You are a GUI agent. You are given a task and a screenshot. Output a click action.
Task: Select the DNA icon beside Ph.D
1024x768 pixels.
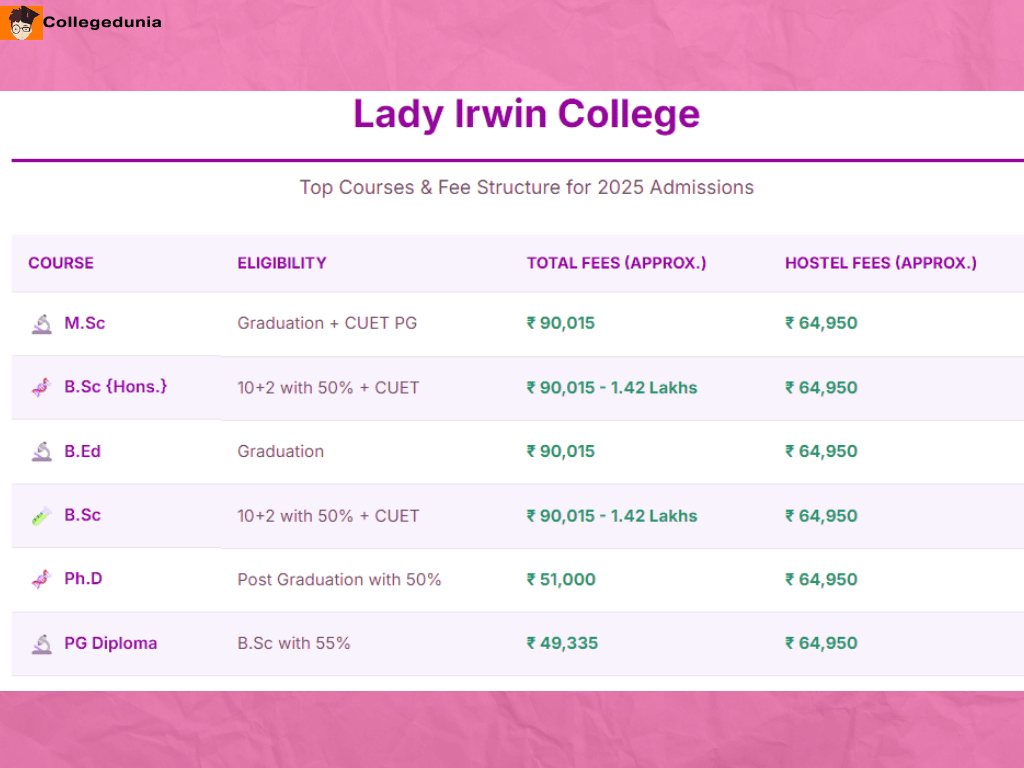(x=42, y=579)
